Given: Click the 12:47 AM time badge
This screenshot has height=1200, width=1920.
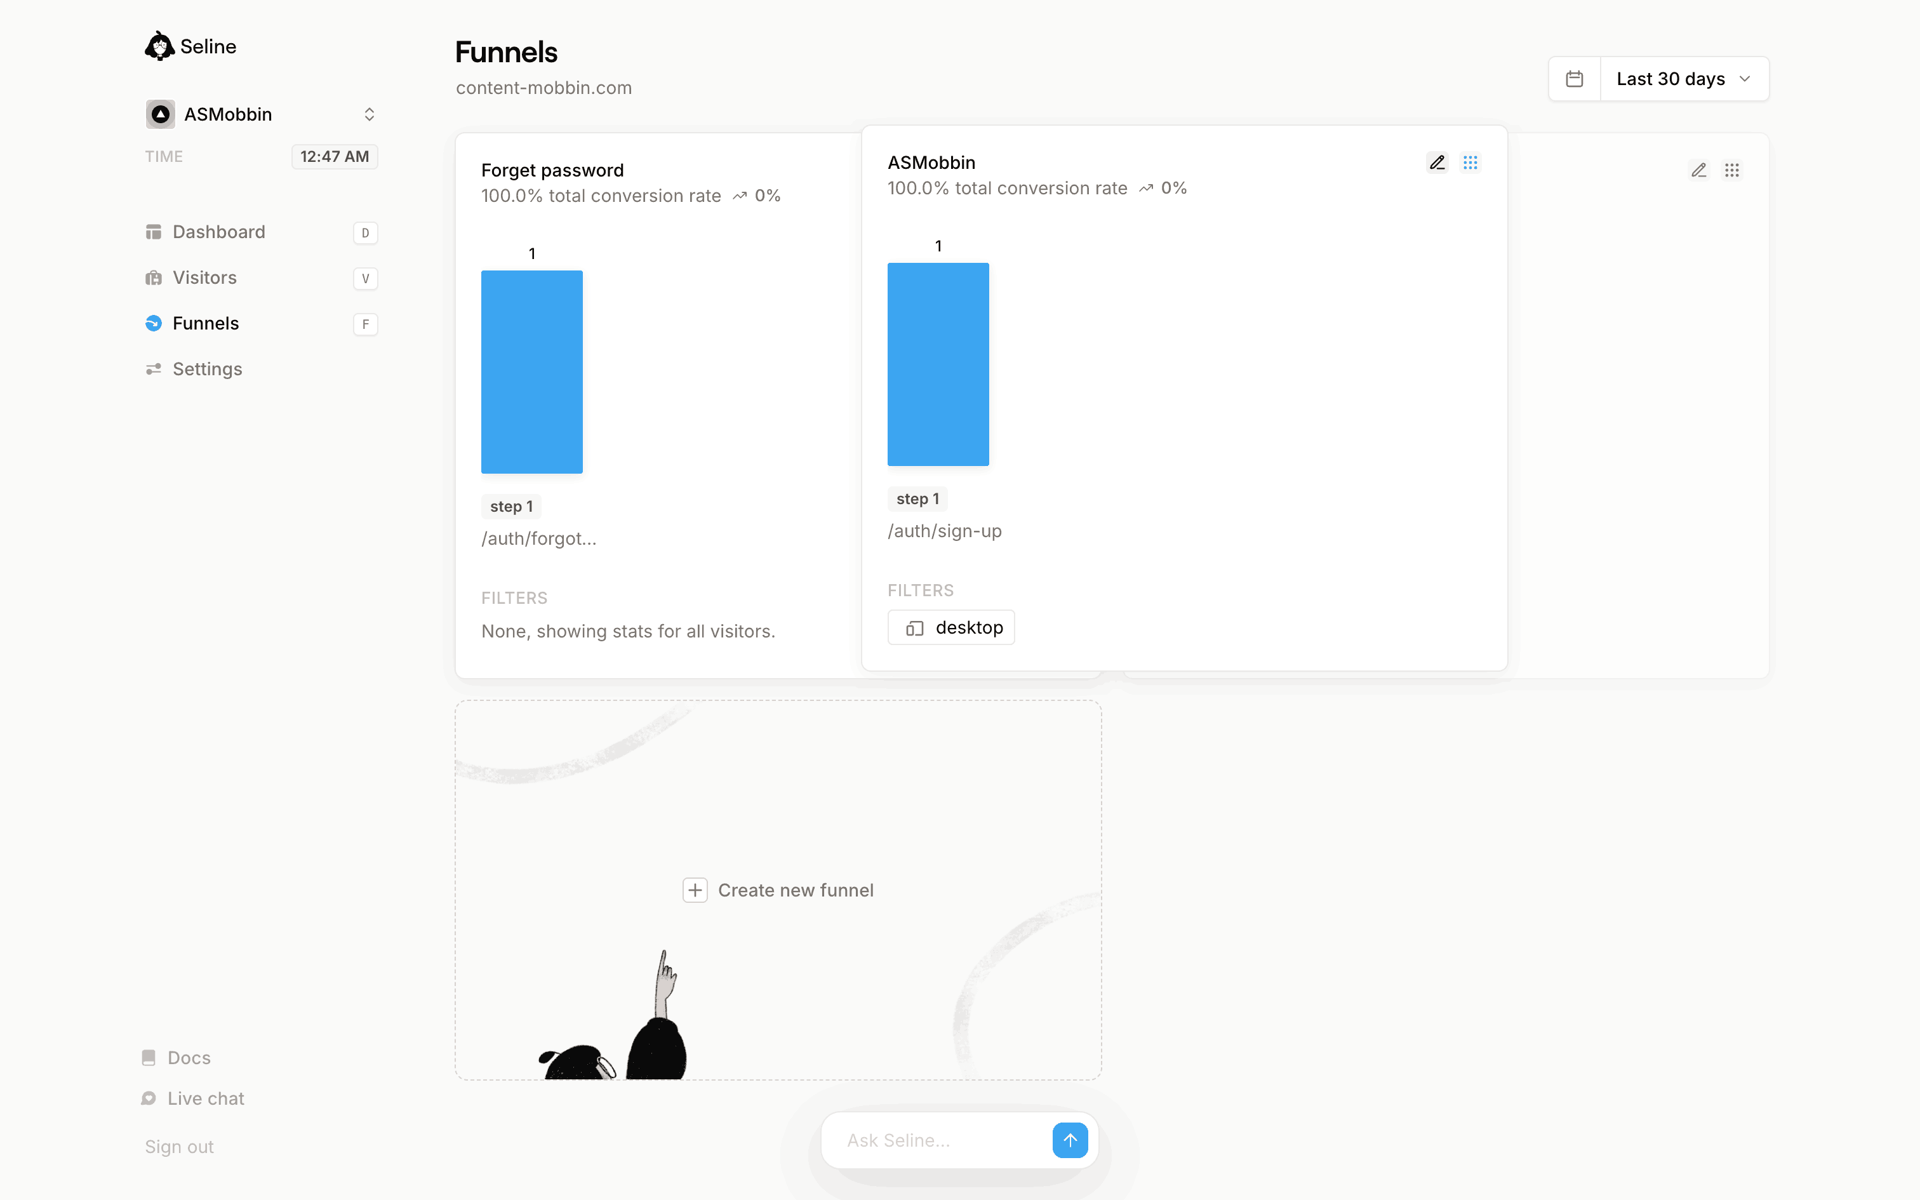Looking at the screenshot, I should point(335,157).
